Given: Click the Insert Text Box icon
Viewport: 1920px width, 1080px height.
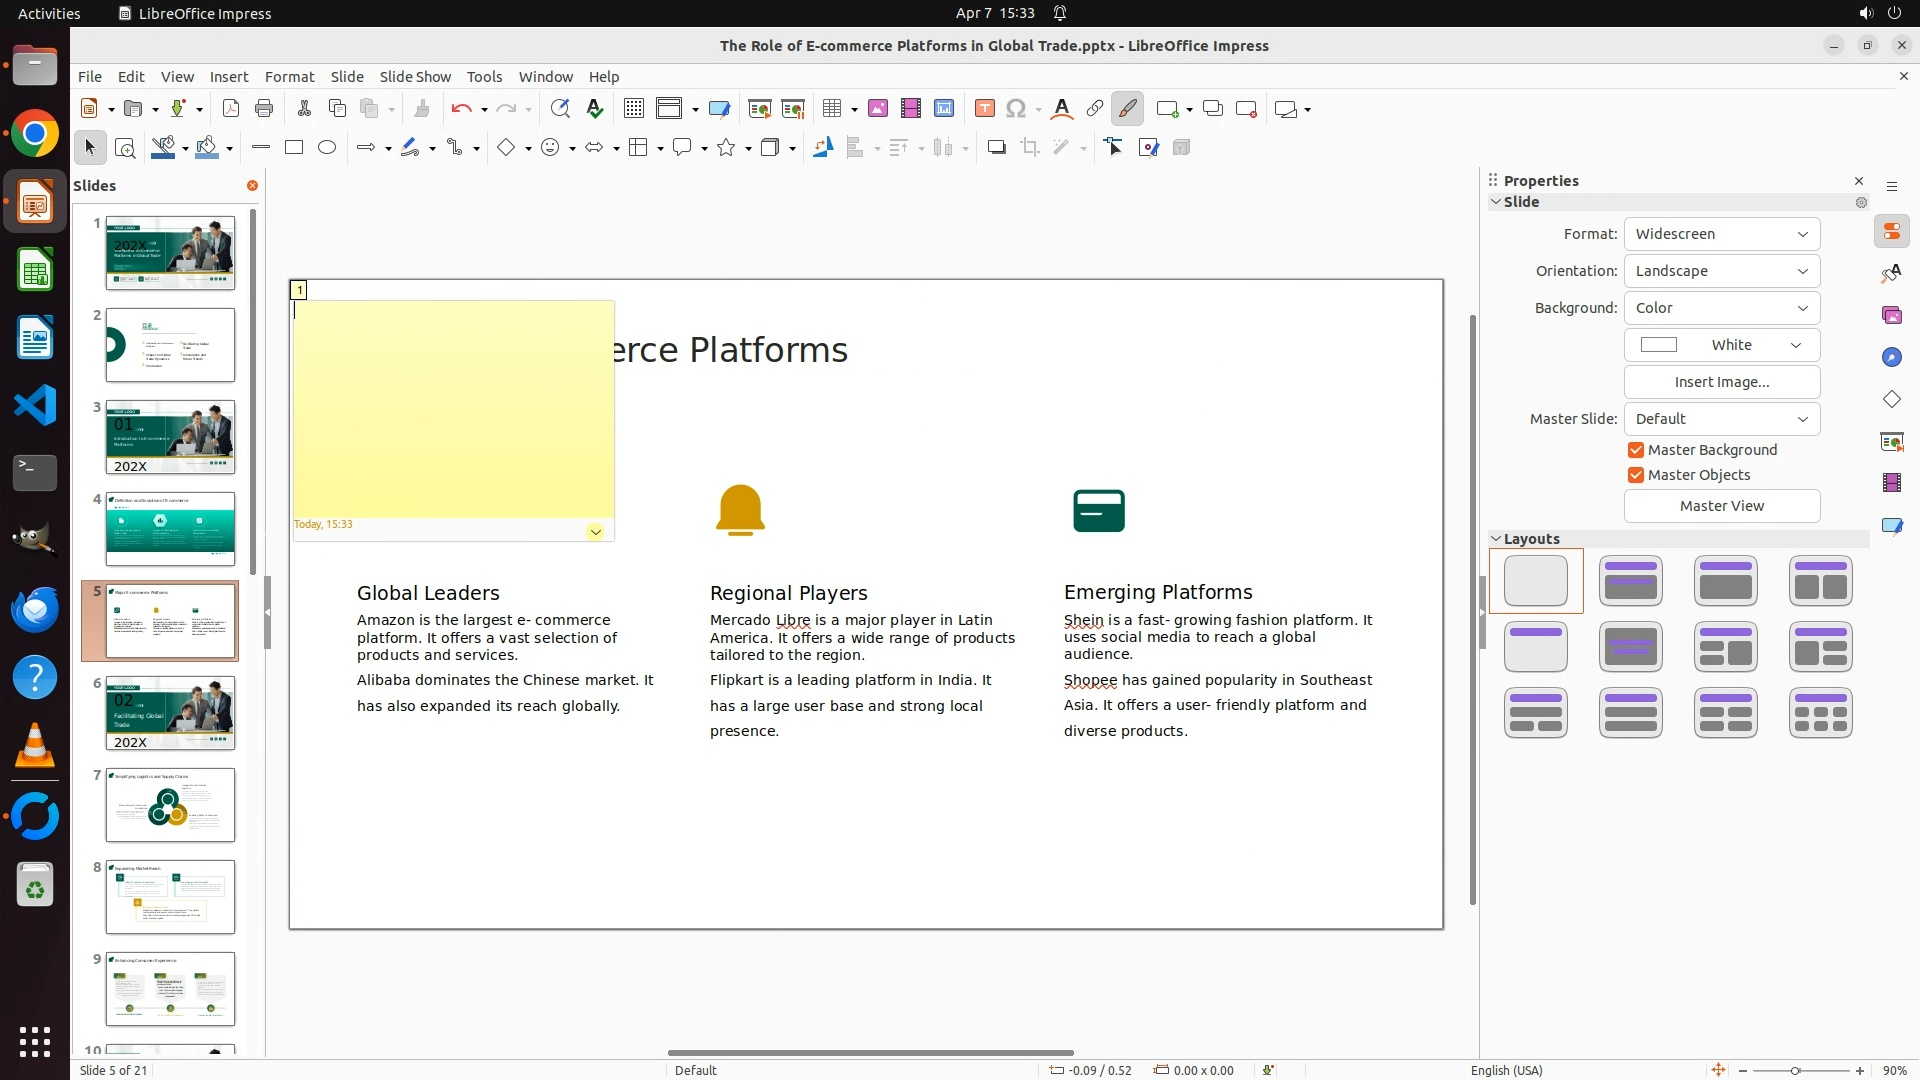Looking at the screenshot, I should (x=984, y=109).
